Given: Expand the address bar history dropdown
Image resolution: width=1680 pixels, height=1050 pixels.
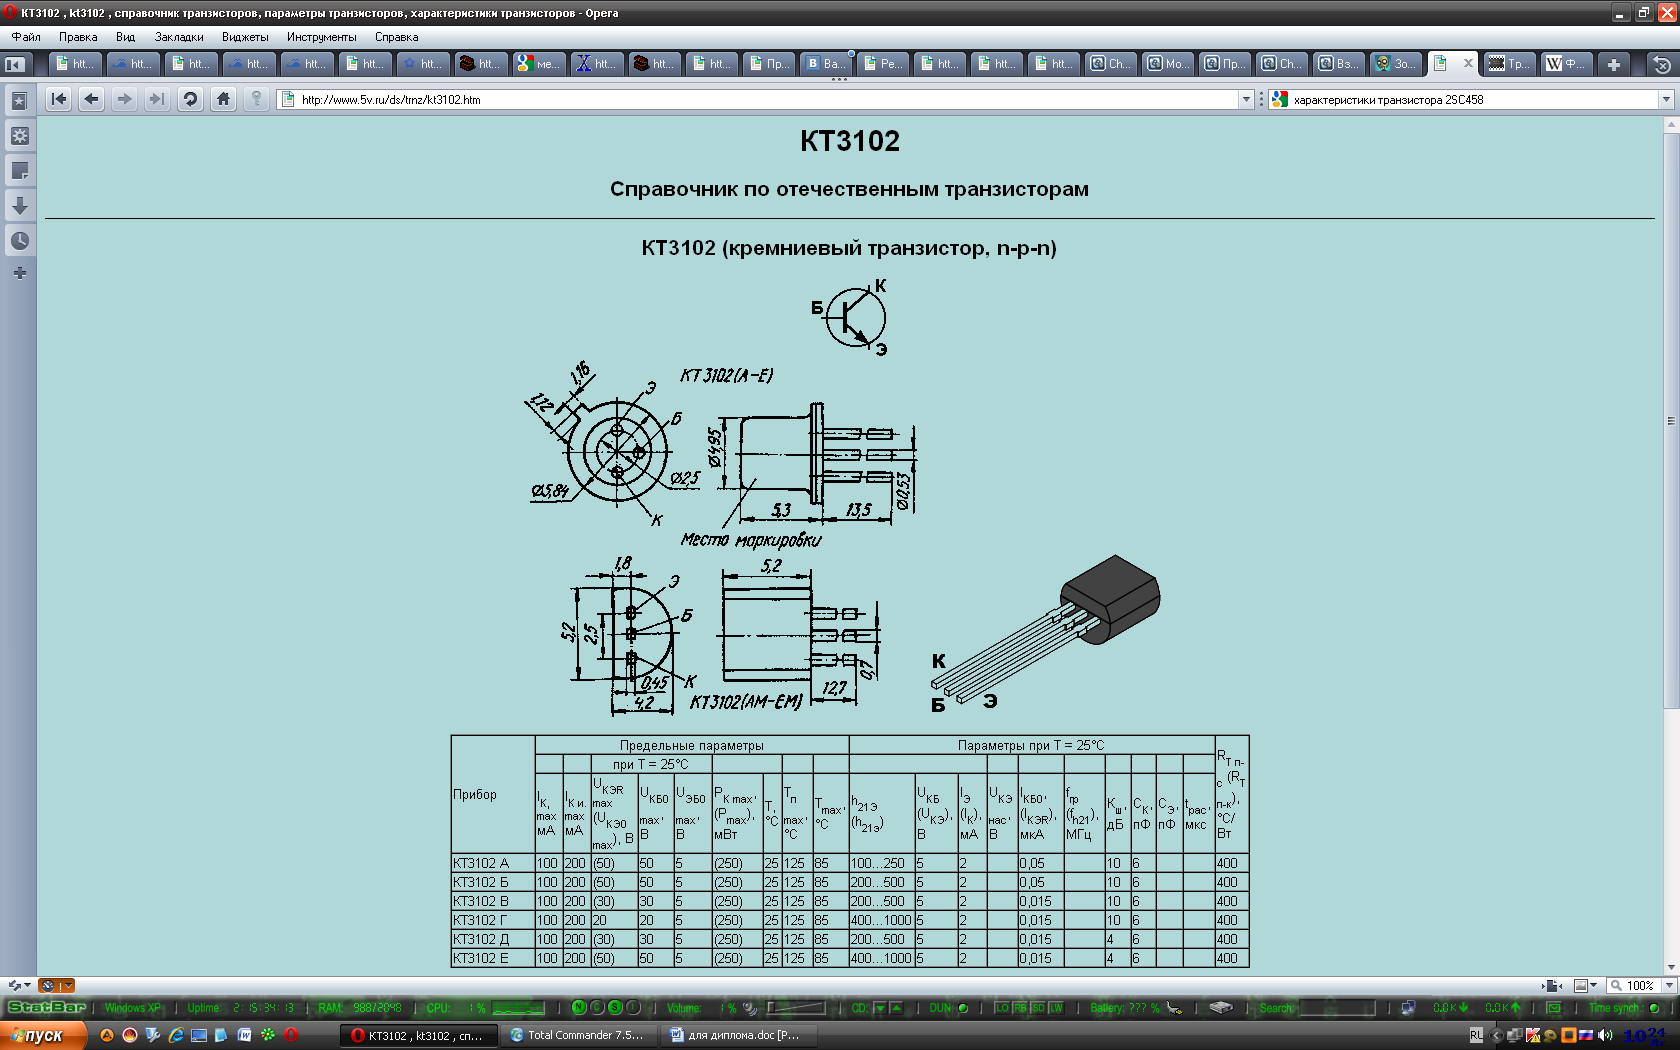Looking at the screenshot, I should pyautogui.click(x=1246, y=99).
